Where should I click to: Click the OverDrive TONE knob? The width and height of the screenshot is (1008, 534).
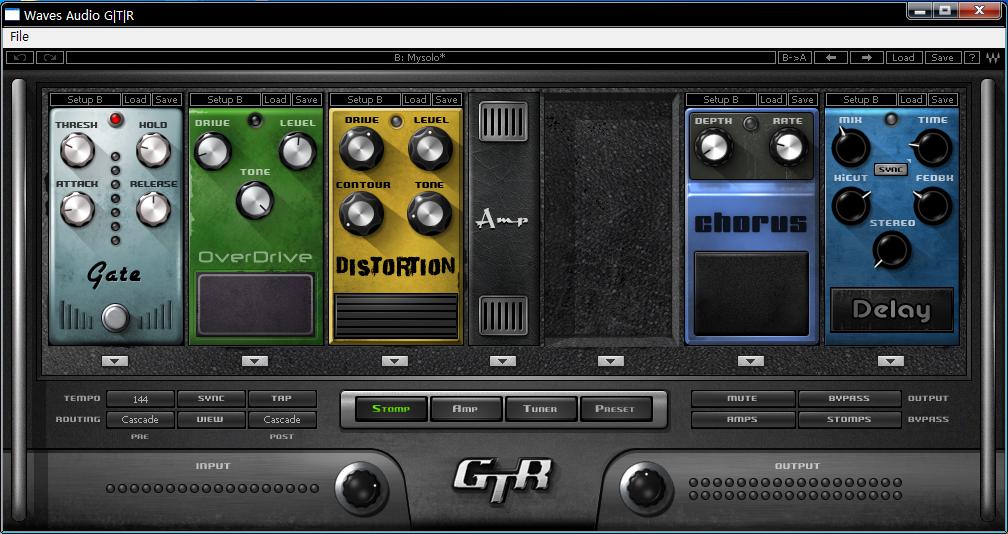[x=255, y=200]
